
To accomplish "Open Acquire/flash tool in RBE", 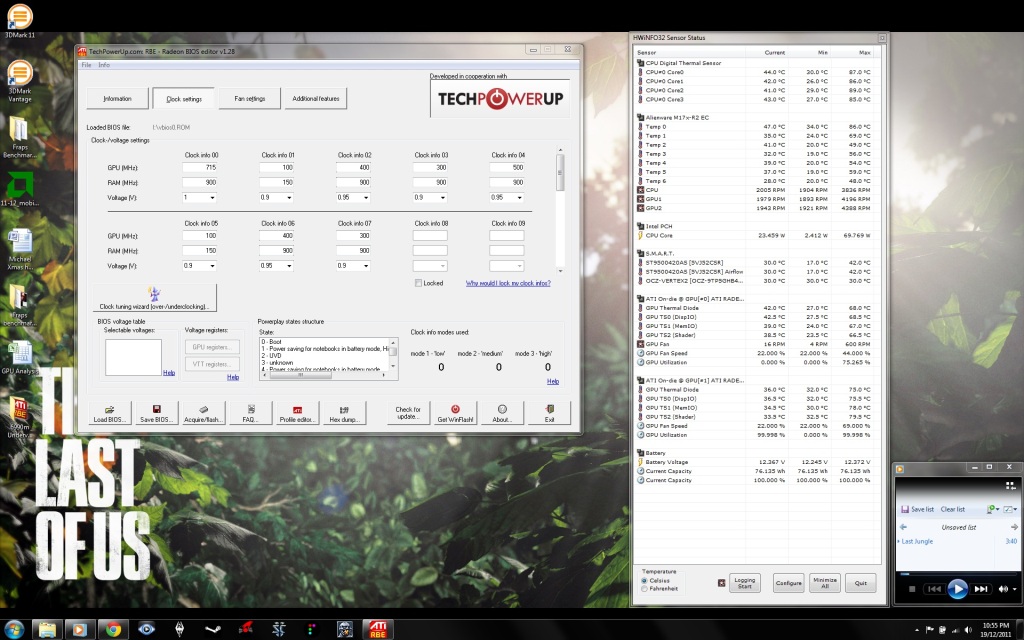I will click(203, 413).
